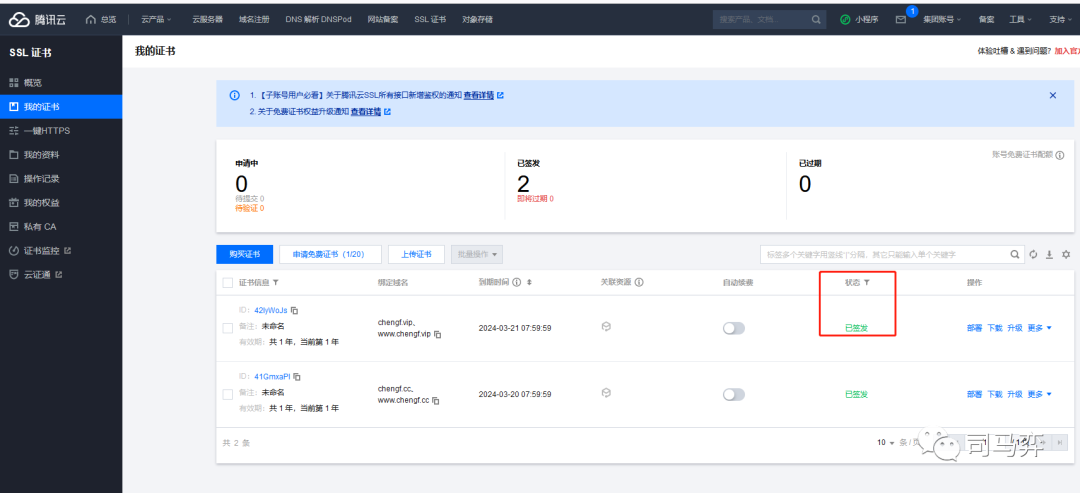Click 升级 for chengf.vip certificate
The image size is (1080, 493).
click(1015, 328)
